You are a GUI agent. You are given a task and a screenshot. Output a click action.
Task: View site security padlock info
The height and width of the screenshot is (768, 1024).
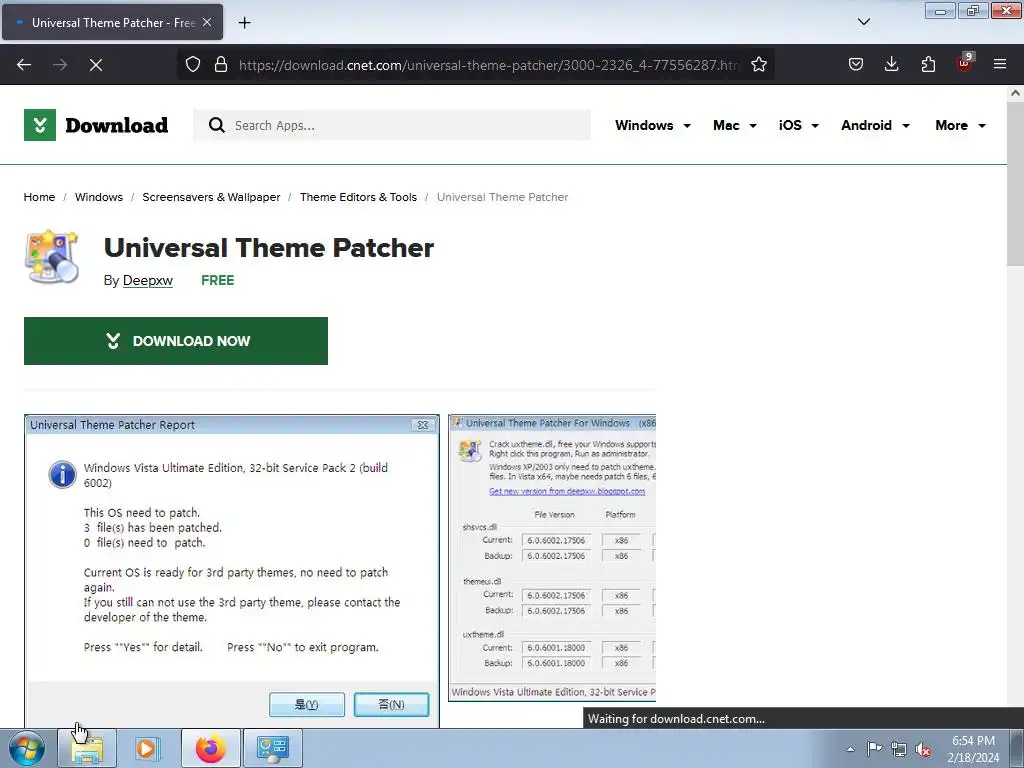click(221, 65)
